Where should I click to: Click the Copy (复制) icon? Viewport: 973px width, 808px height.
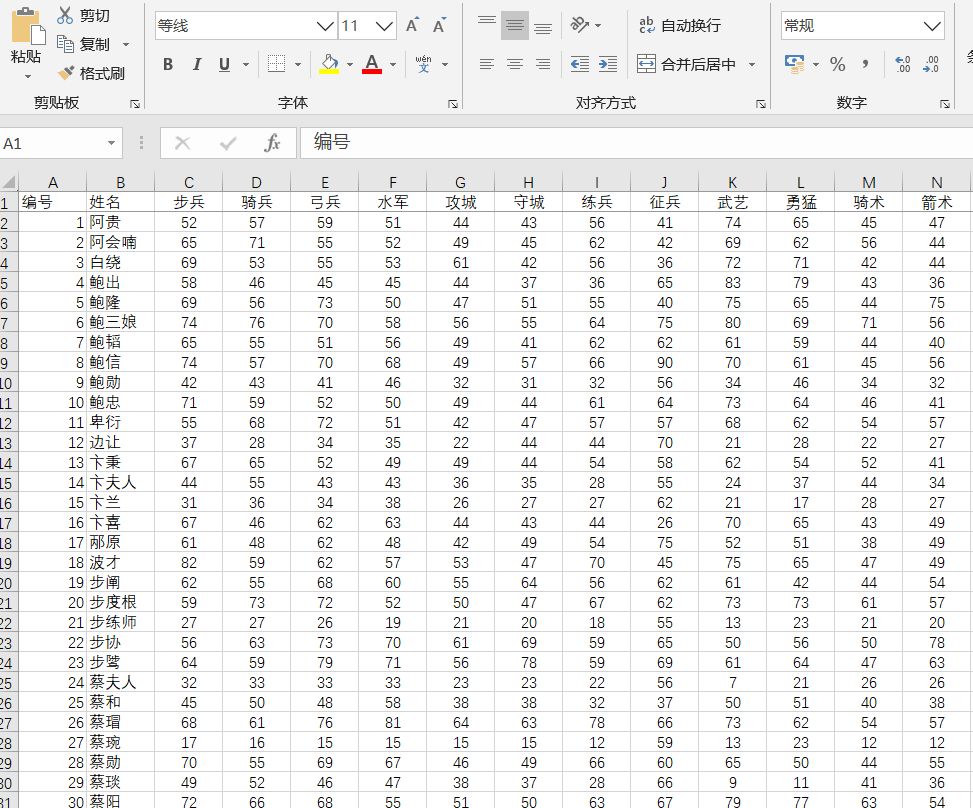coord(65,44)
